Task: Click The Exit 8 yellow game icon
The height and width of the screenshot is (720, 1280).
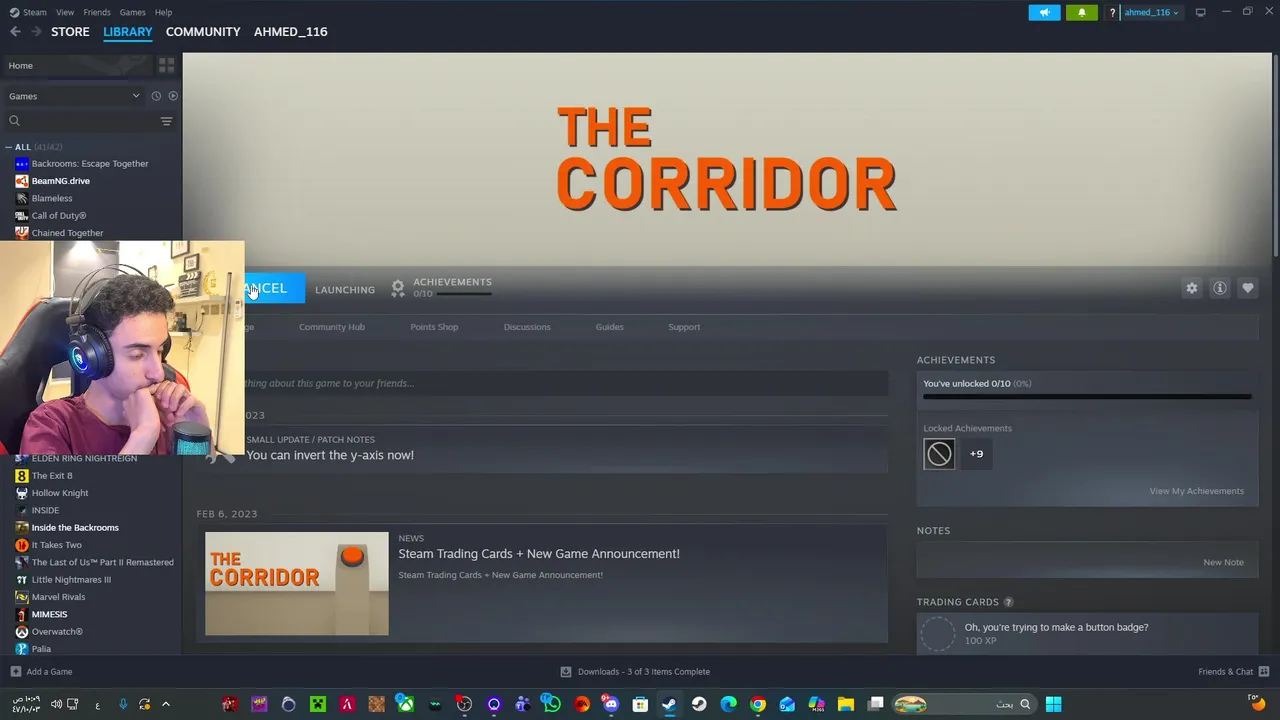Action: 22,476
